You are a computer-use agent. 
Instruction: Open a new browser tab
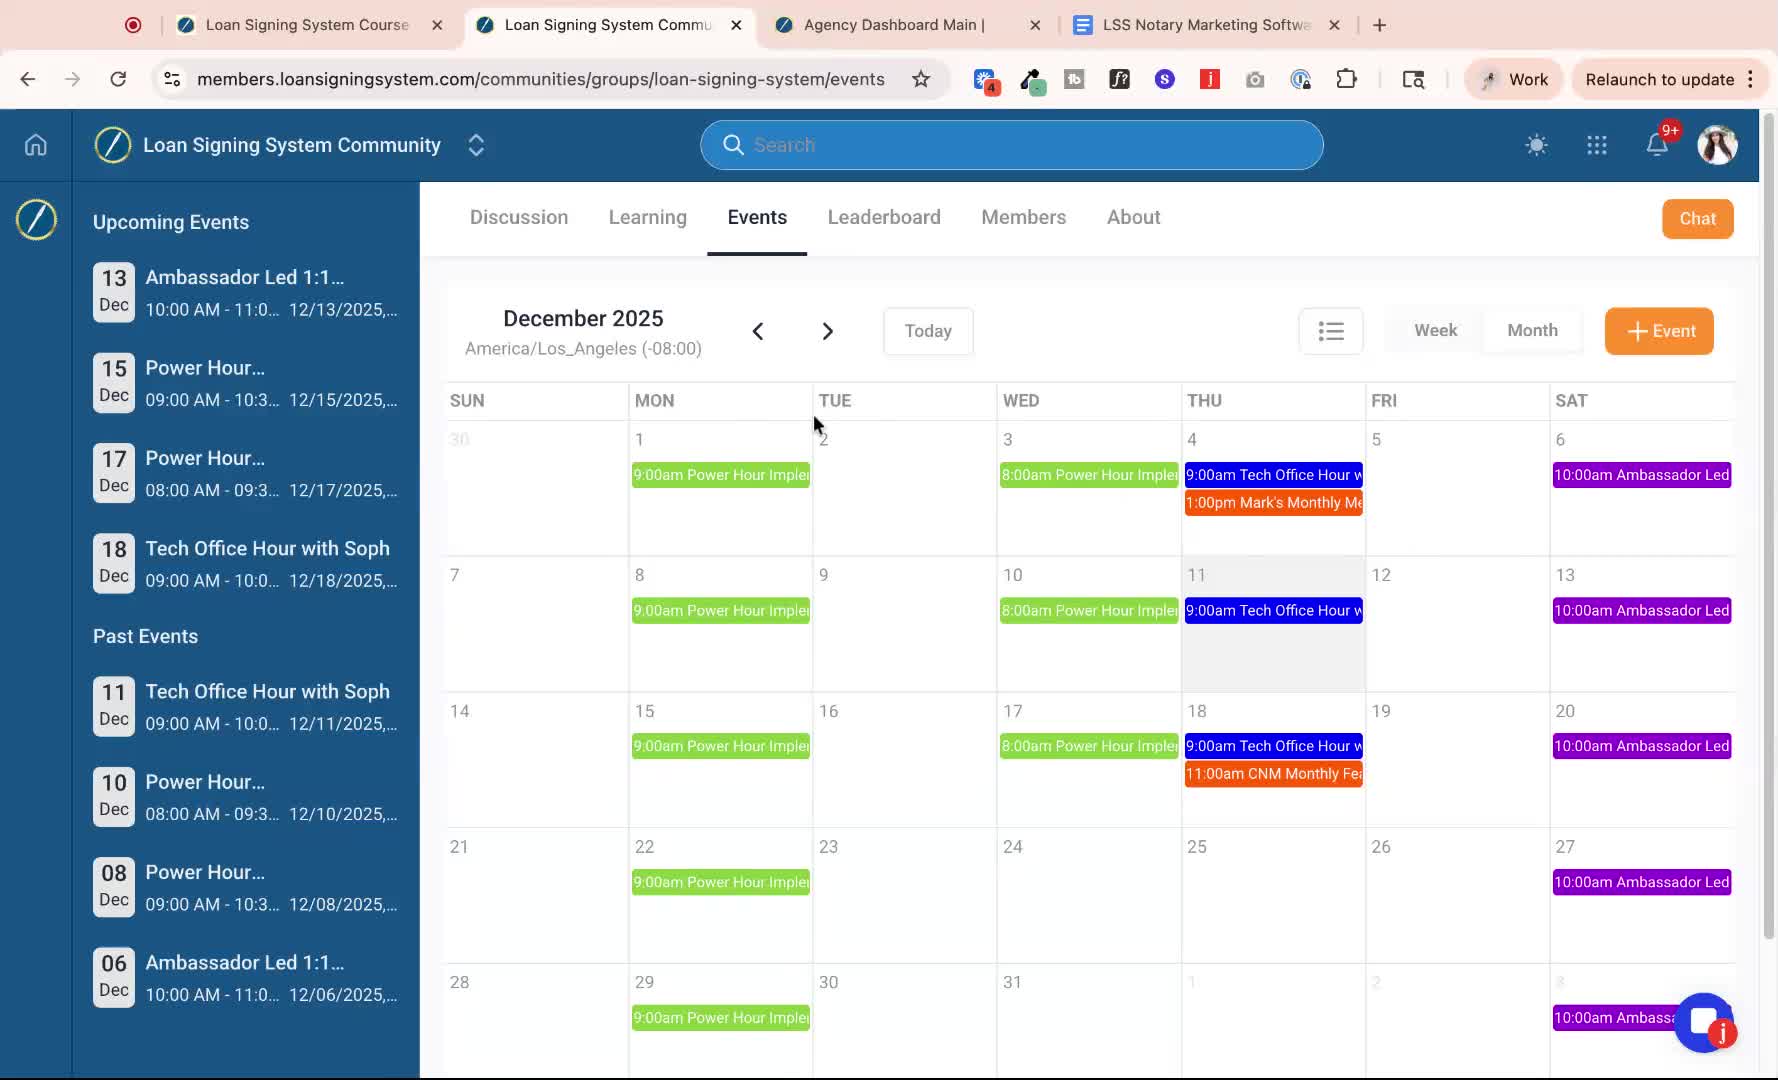[1379, 25]
